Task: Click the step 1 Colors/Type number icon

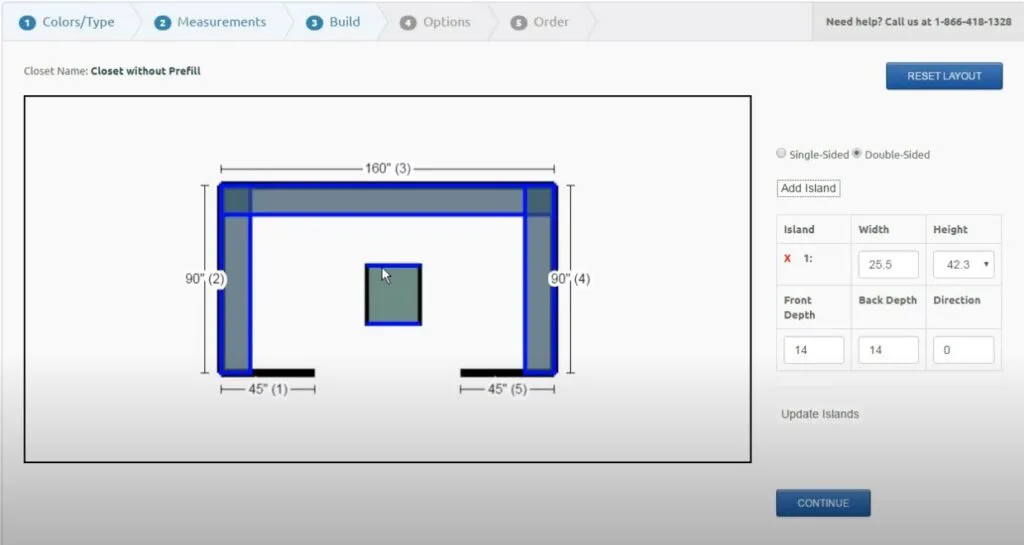Action: coord(28,22)
